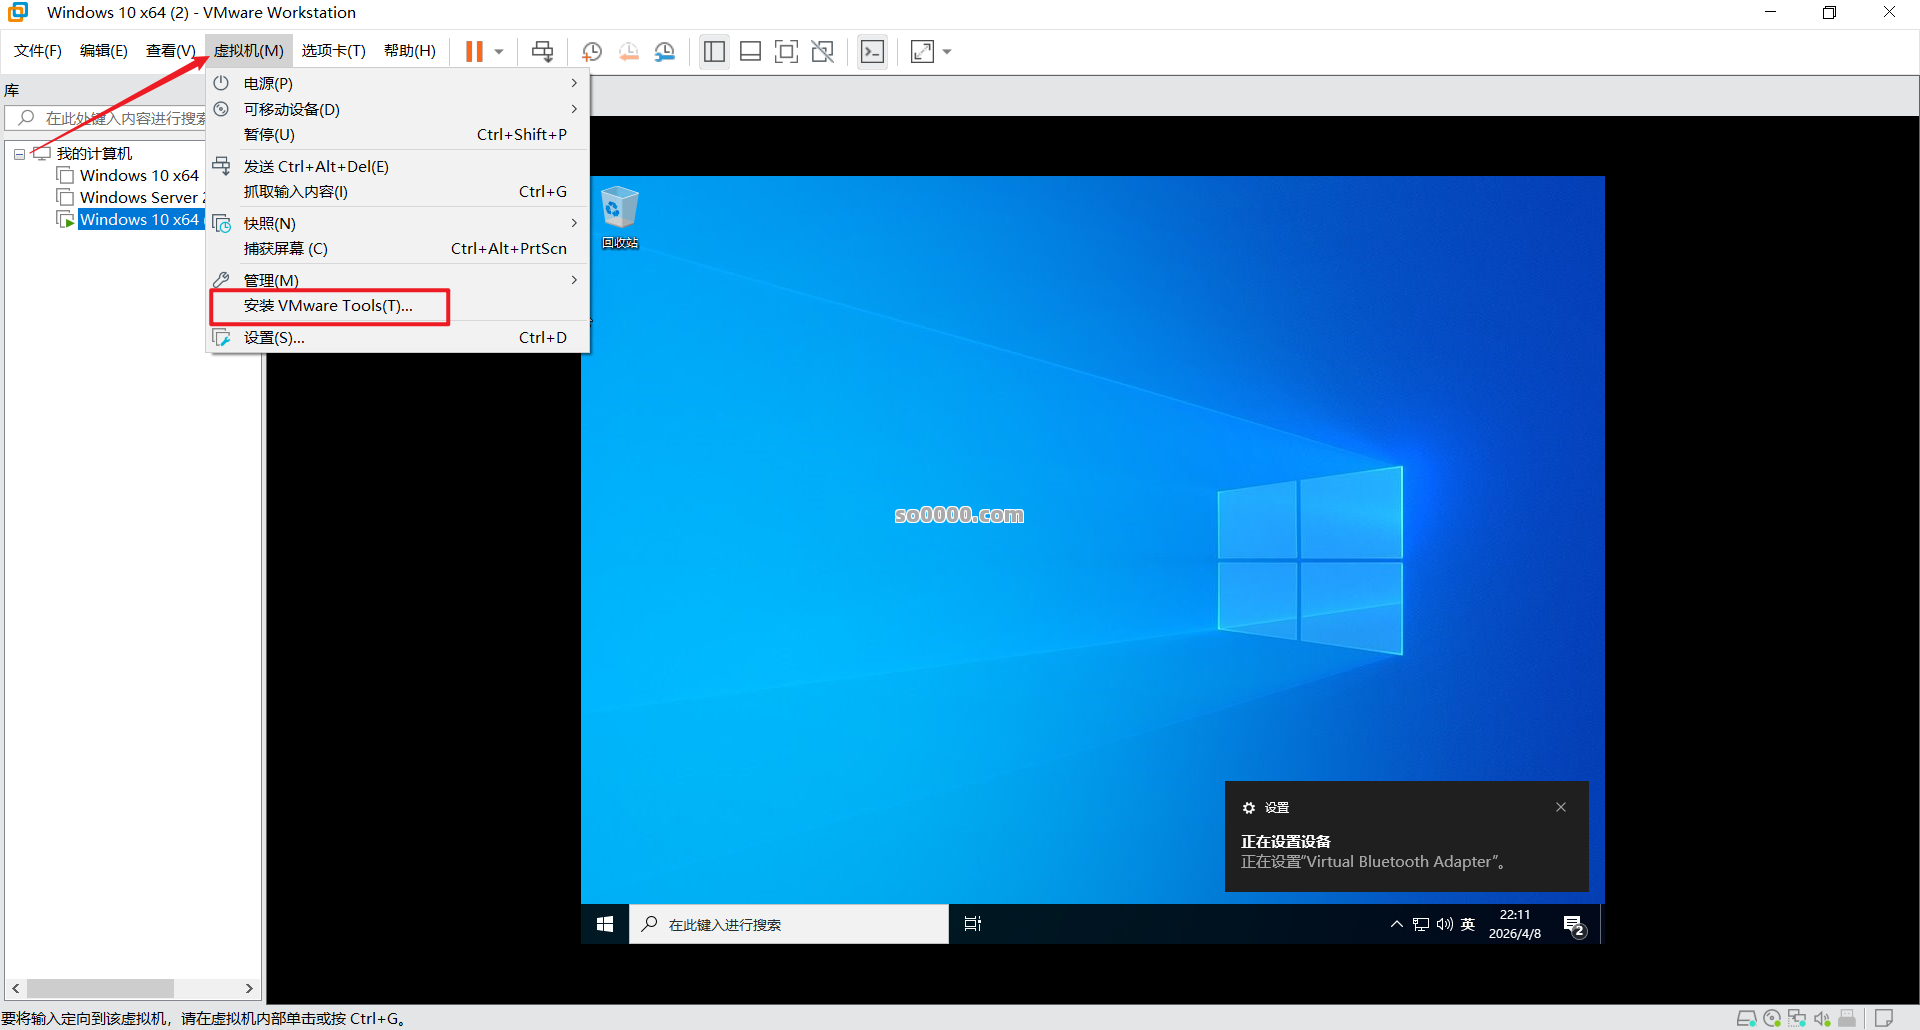Viewport: 1920px width, 1030px height.
Task: Toggle the console view icon
Action: (872, 51)
